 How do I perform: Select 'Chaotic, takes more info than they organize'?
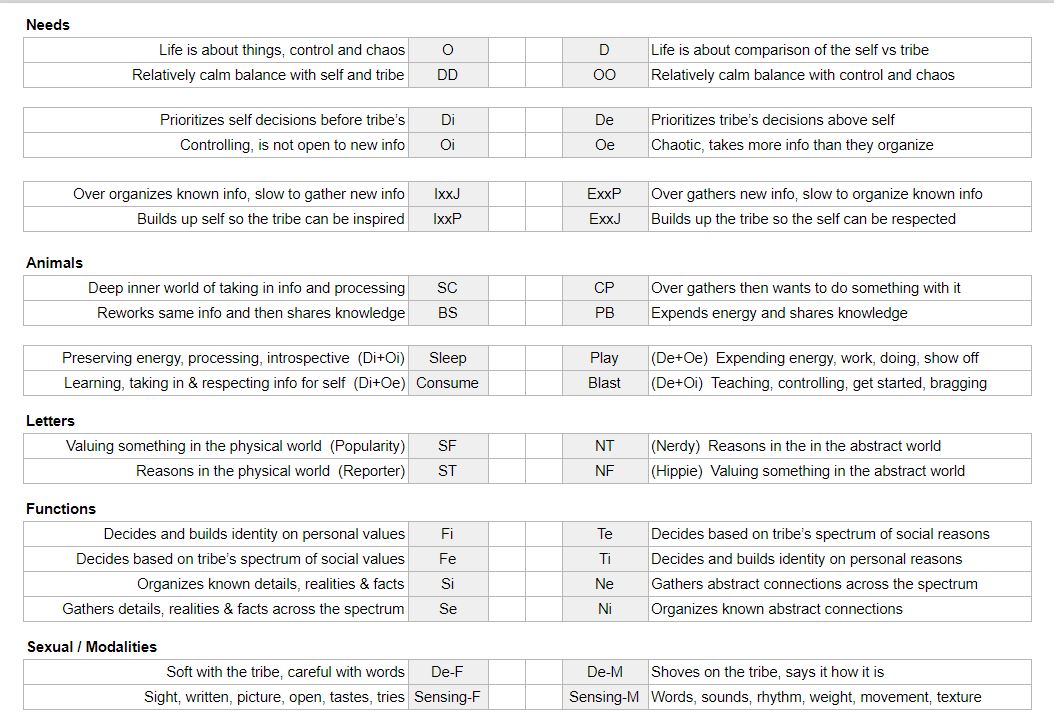(792, 145)
